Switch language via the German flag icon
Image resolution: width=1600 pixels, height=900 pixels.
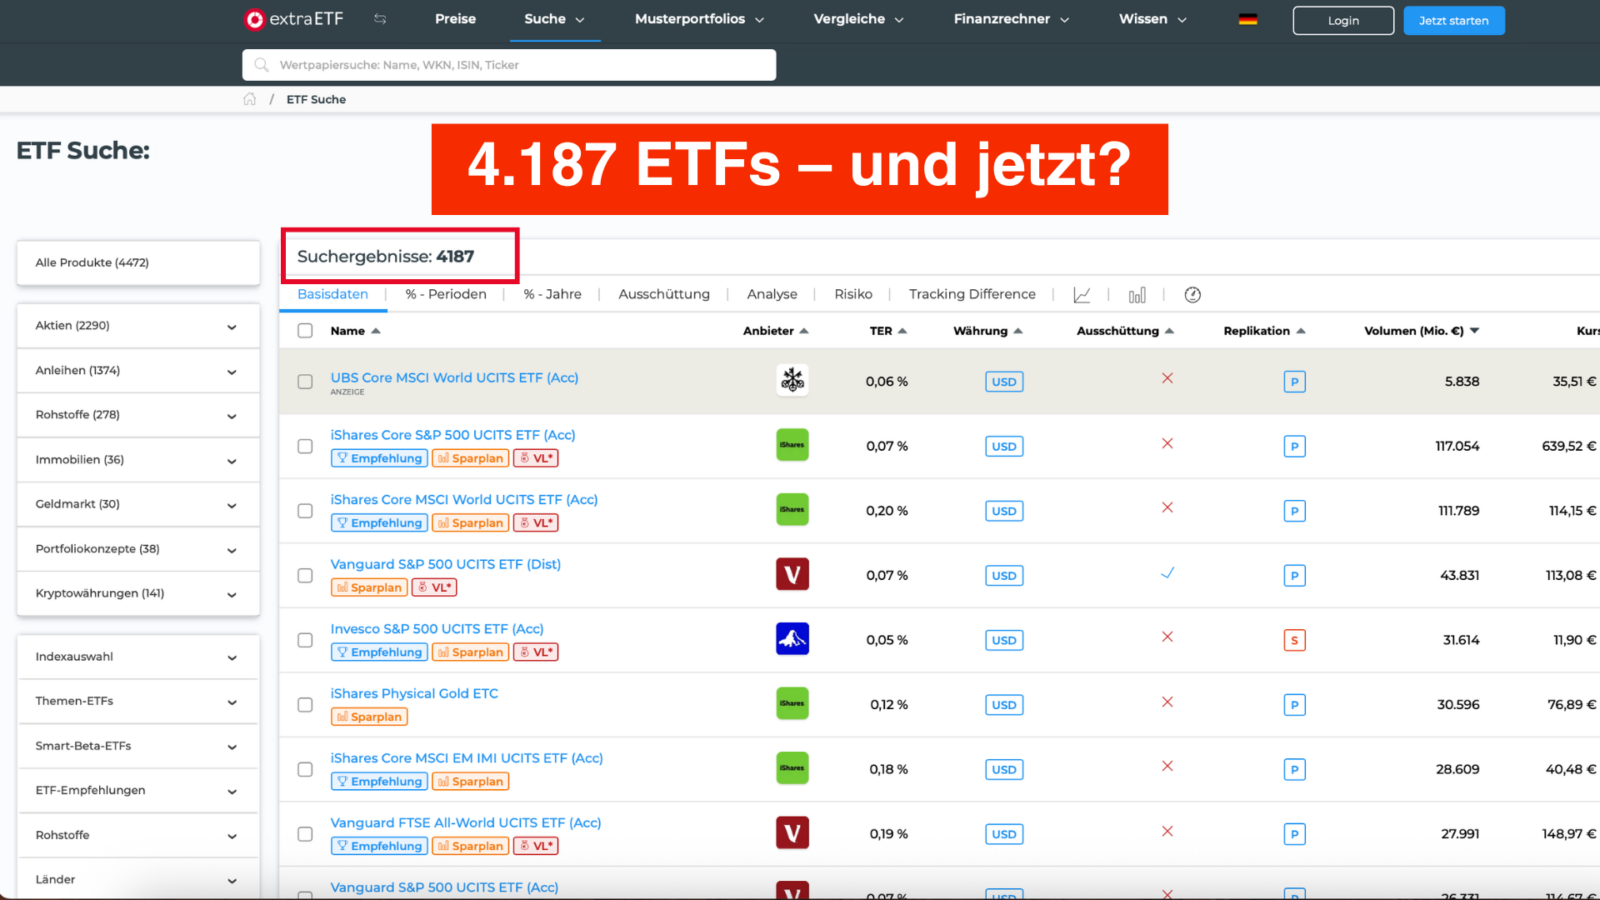coord(1248,19)
